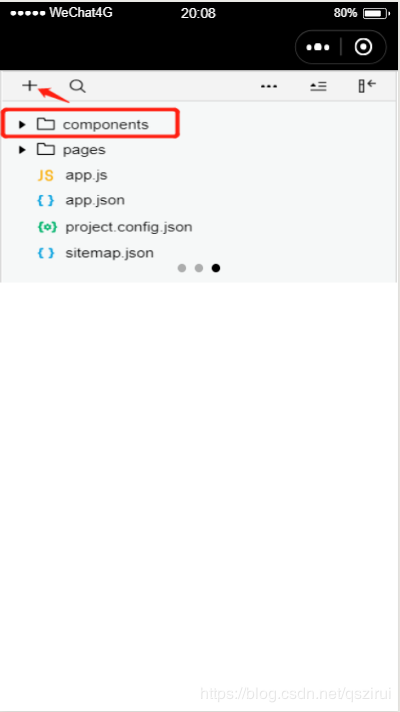Click the green config icon for project.config.json

pyautogui.click(x=47, y=227)
